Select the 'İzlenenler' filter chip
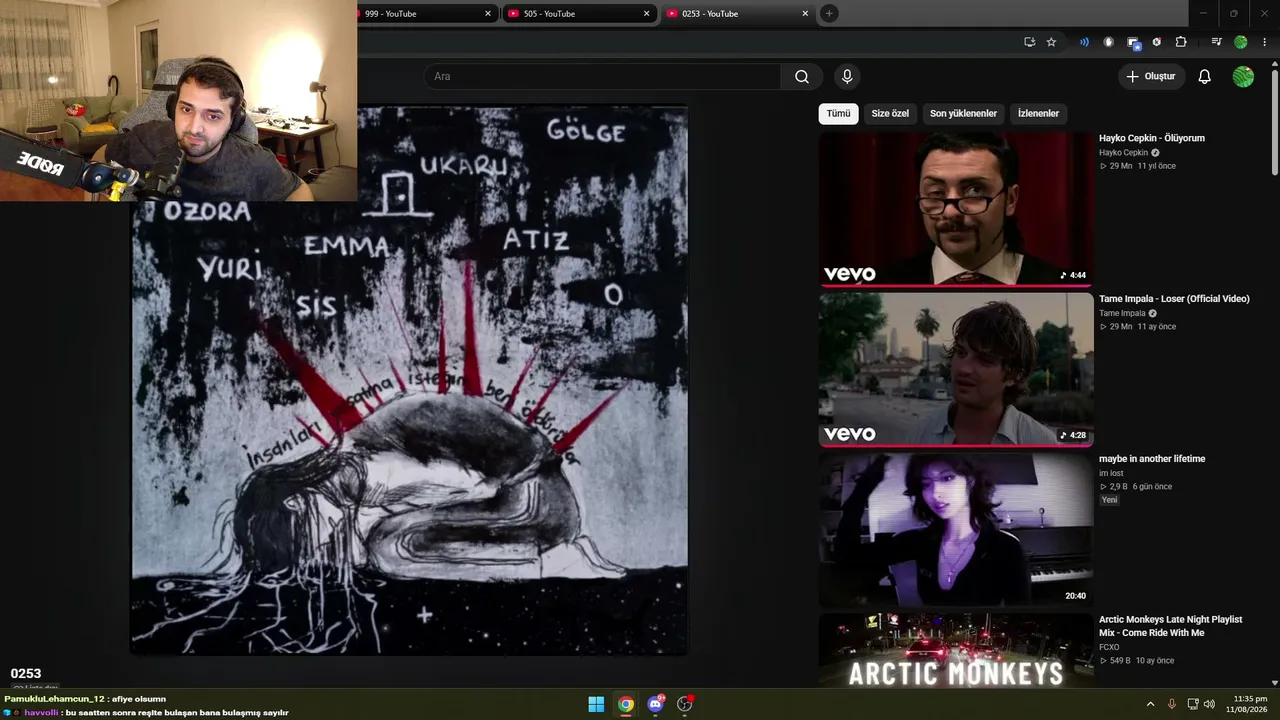This screenshot has height=720, width=1280. (1038, 114)
